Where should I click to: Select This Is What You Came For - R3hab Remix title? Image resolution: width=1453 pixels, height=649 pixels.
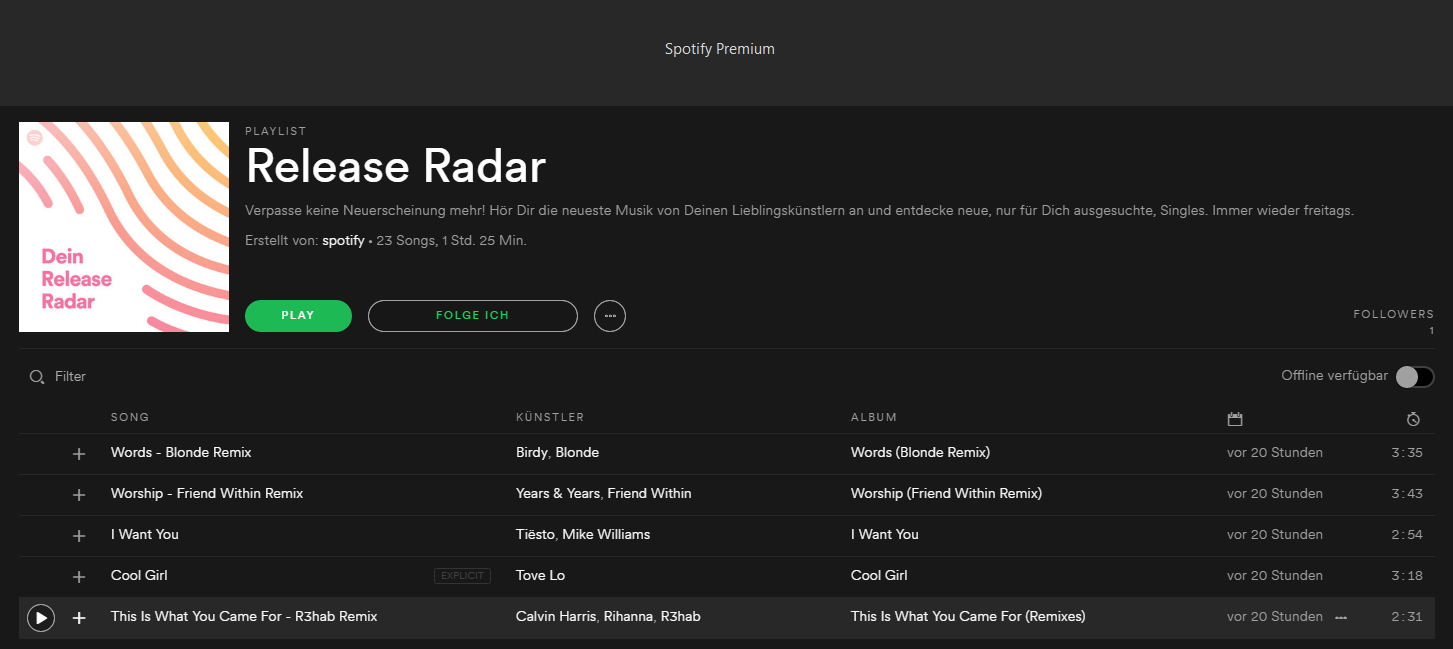244,617
